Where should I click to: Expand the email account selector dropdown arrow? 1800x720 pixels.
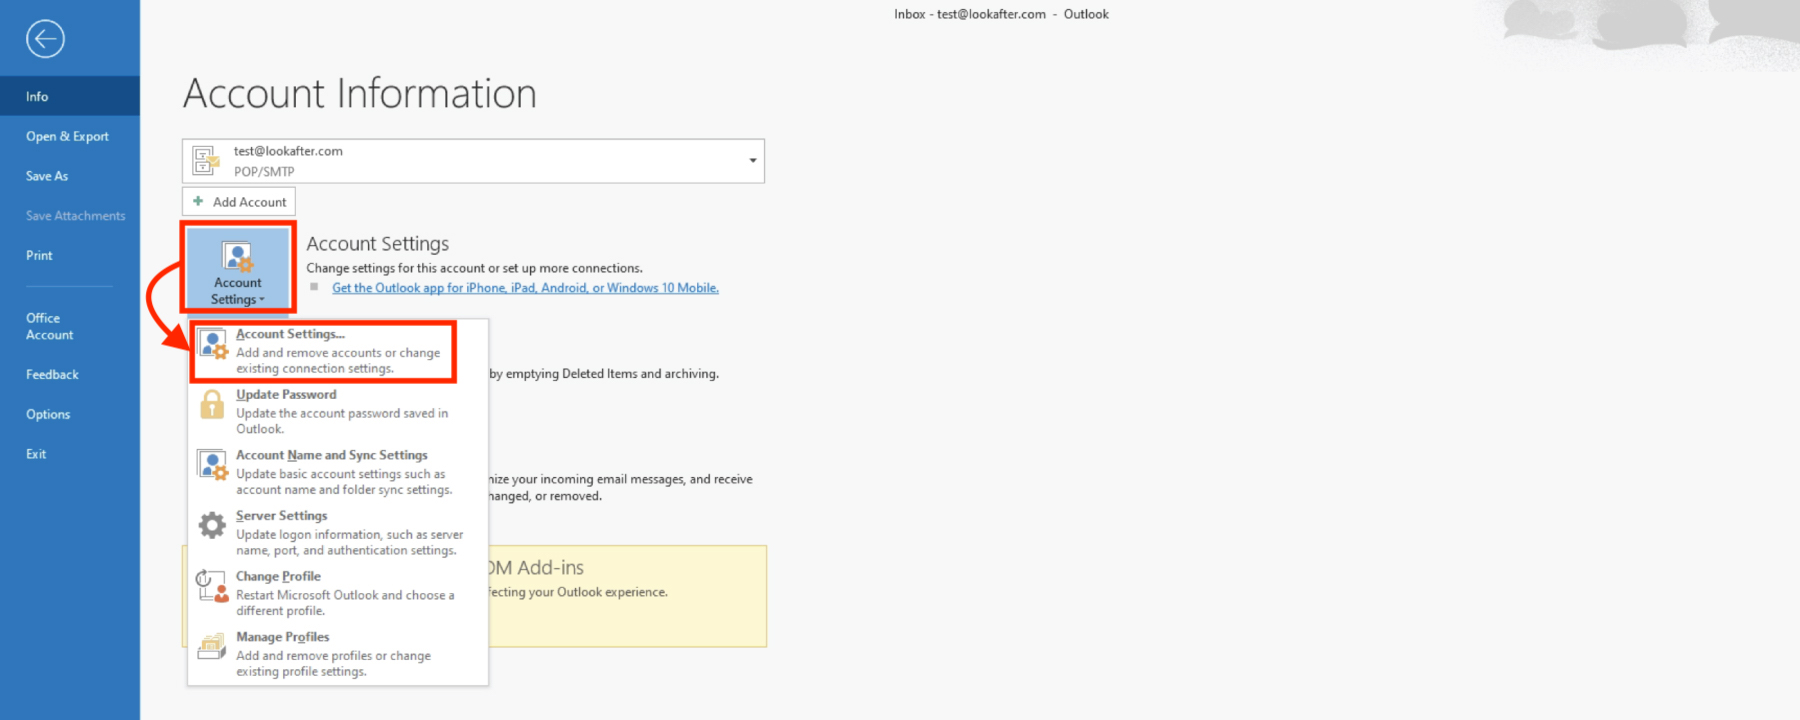(752, 161)
